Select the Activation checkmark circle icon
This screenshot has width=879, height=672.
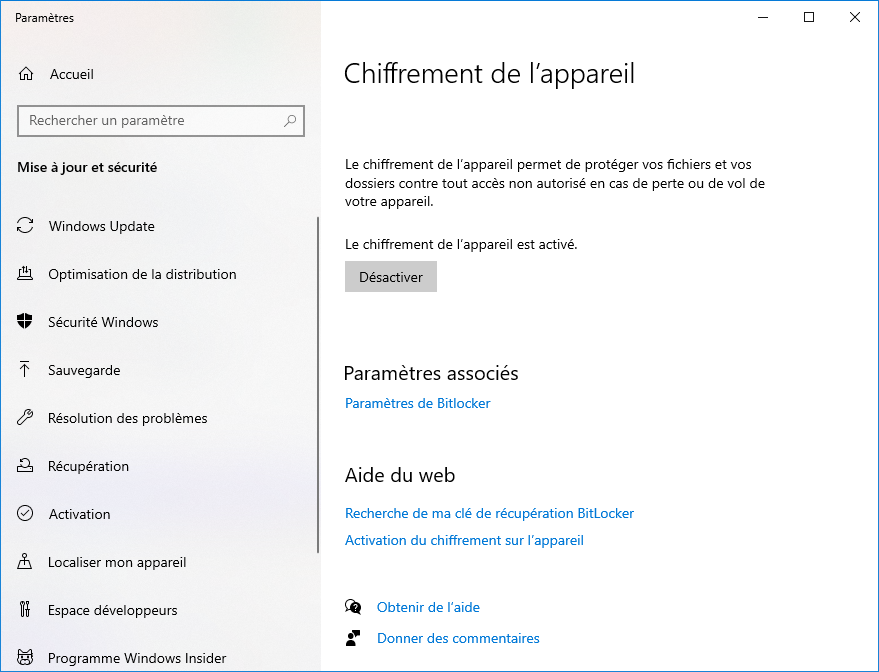point(25,513)
